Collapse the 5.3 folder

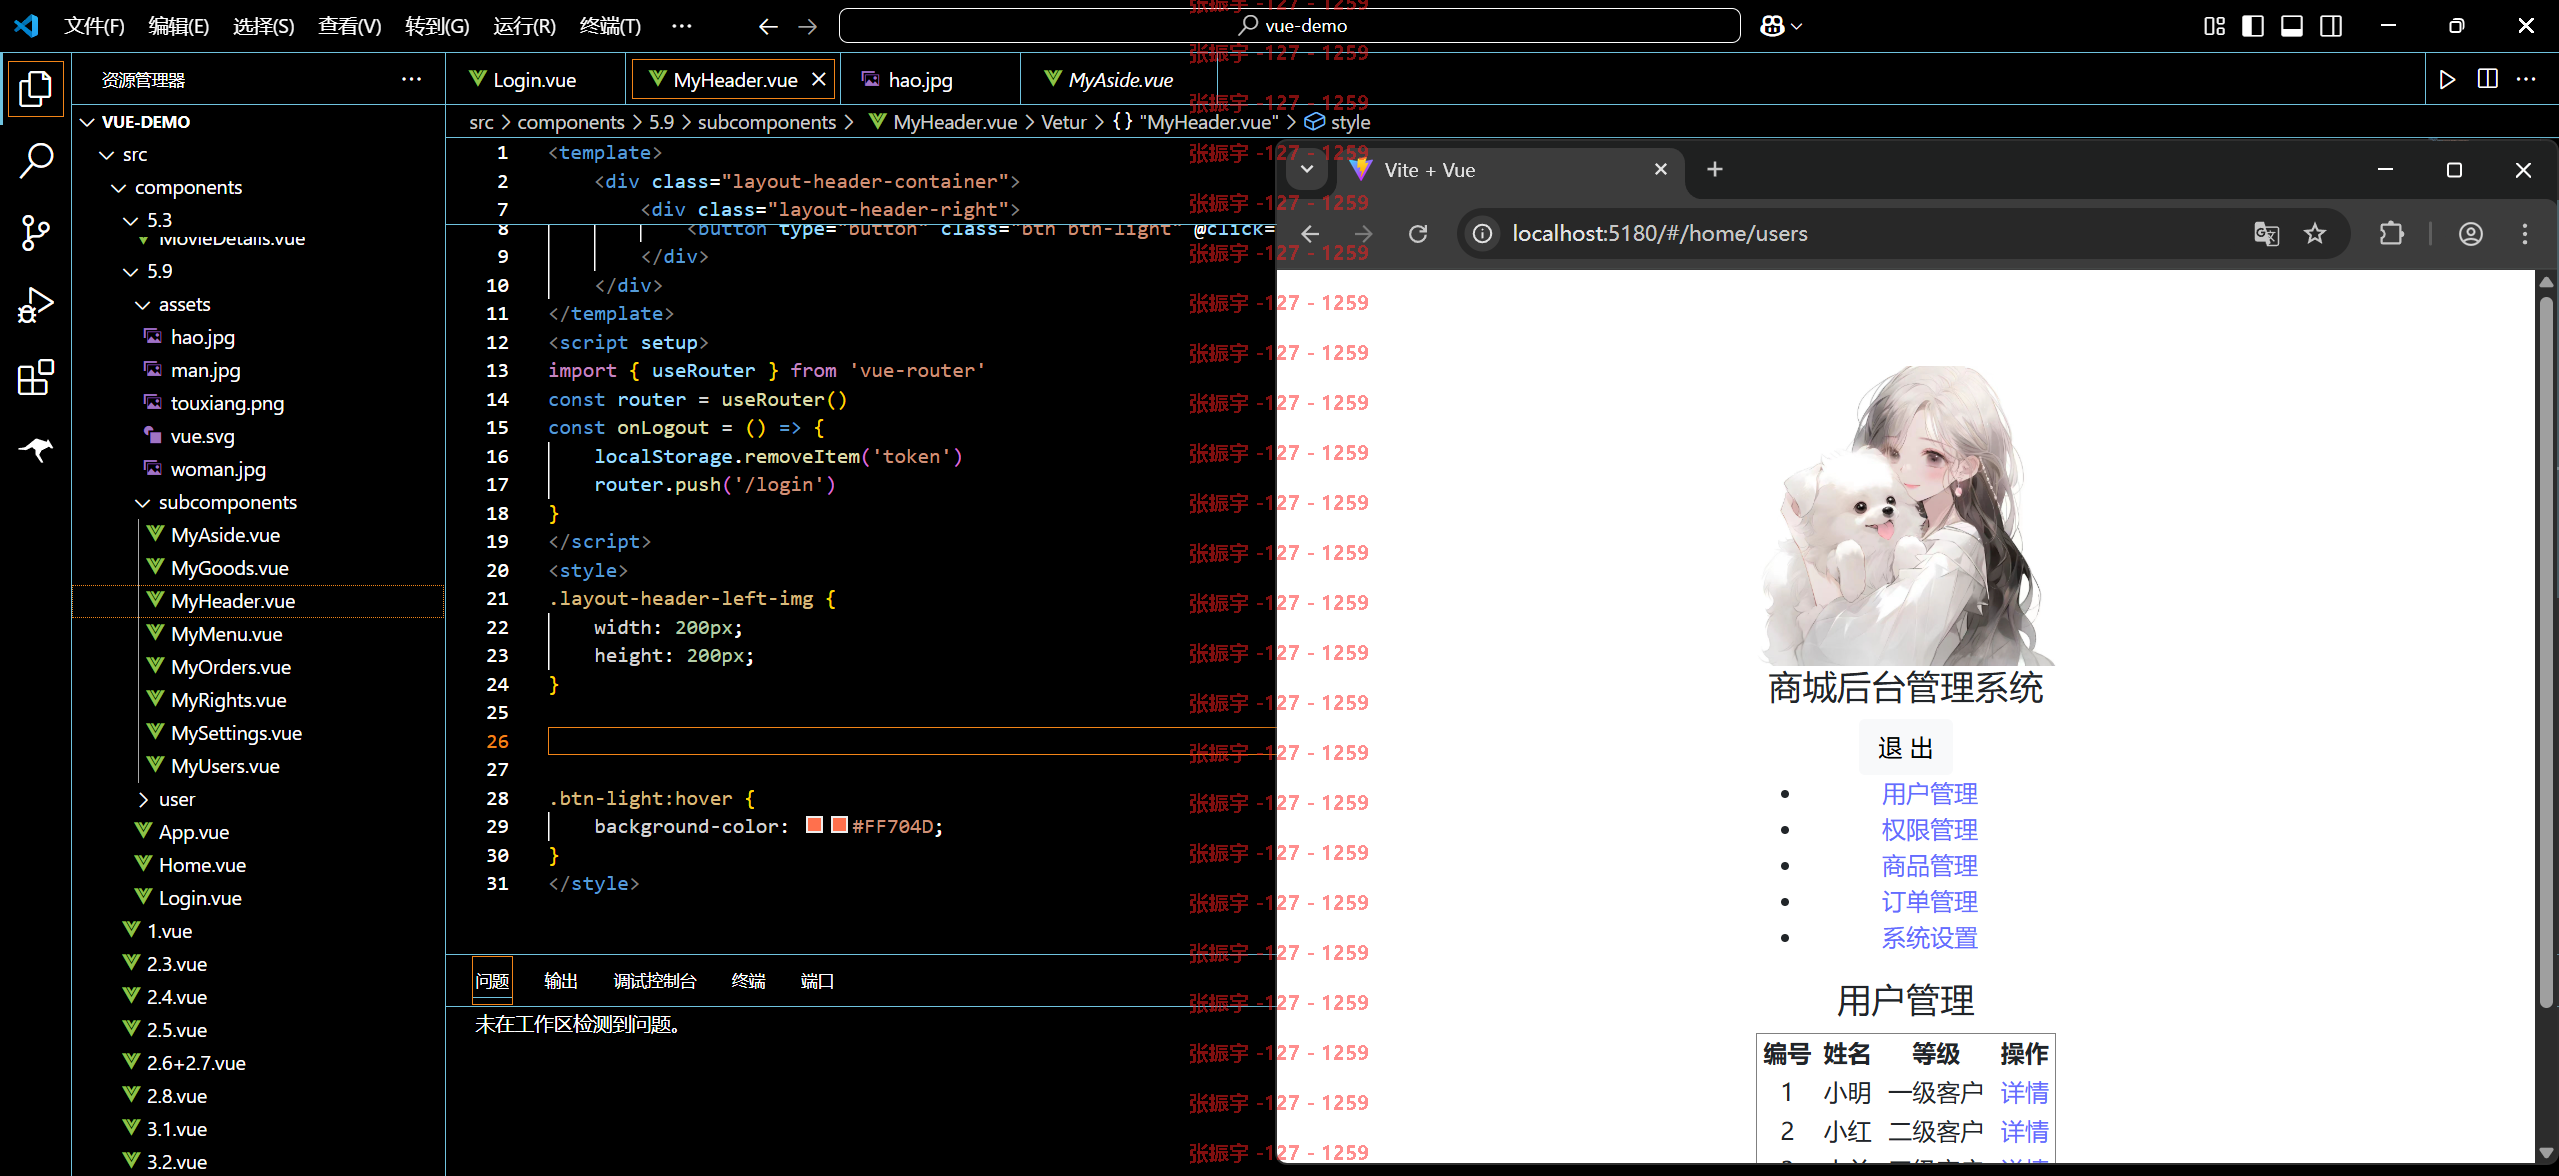click(x=131, y=221)
